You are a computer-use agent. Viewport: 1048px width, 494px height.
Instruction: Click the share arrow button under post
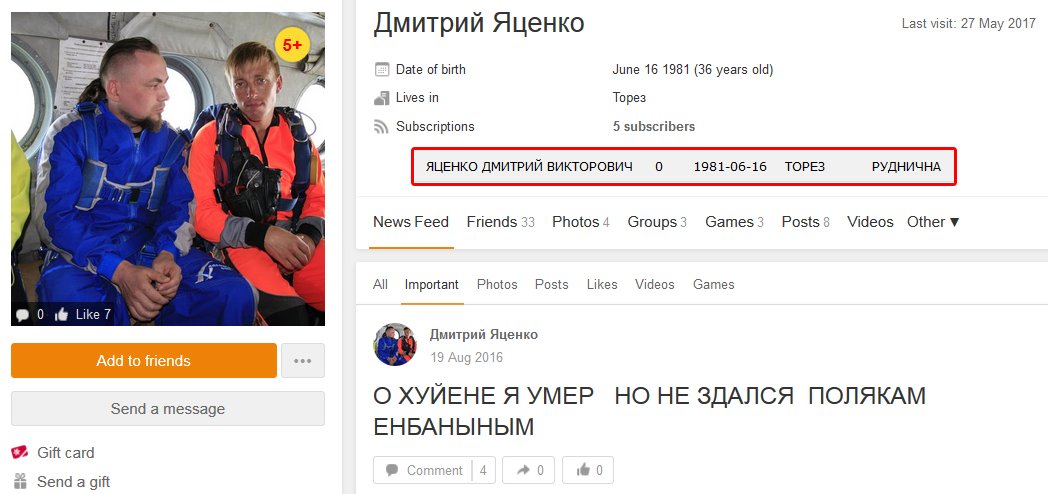[528, 470]
